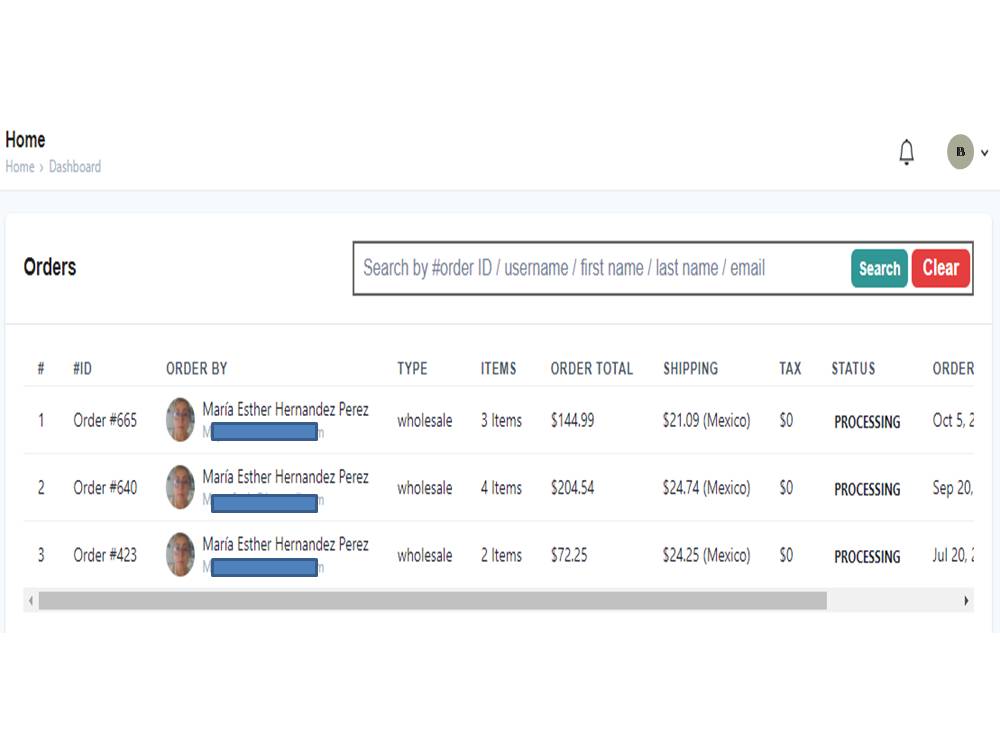Screen dimensions: 1000x750
Task: Click the 2 Items cell
Action: 501,555
